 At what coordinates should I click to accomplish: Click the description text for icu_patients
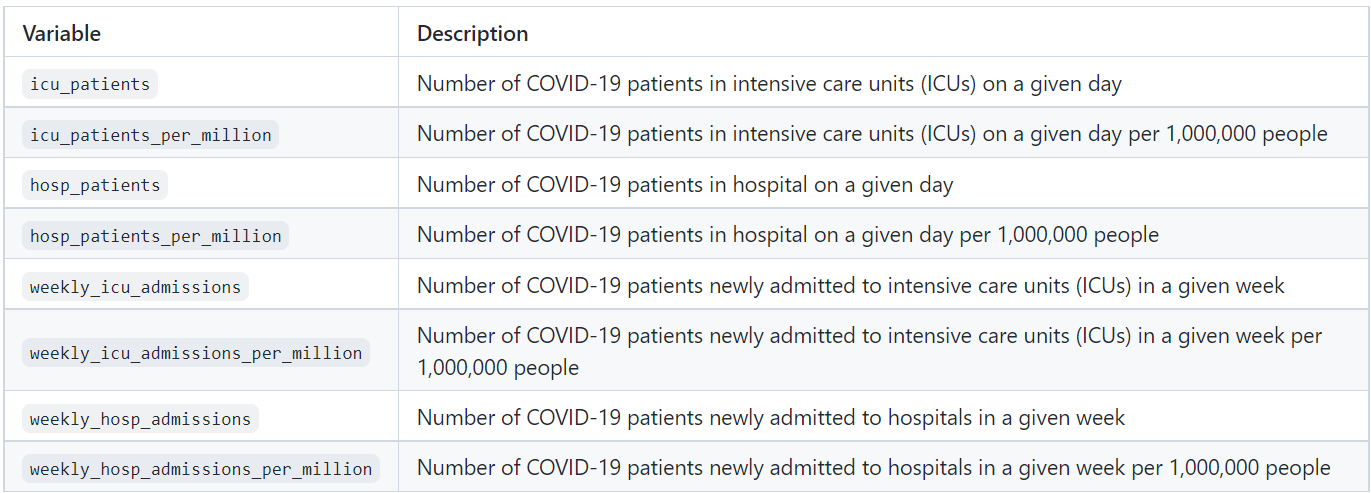[x=769, y=84]
